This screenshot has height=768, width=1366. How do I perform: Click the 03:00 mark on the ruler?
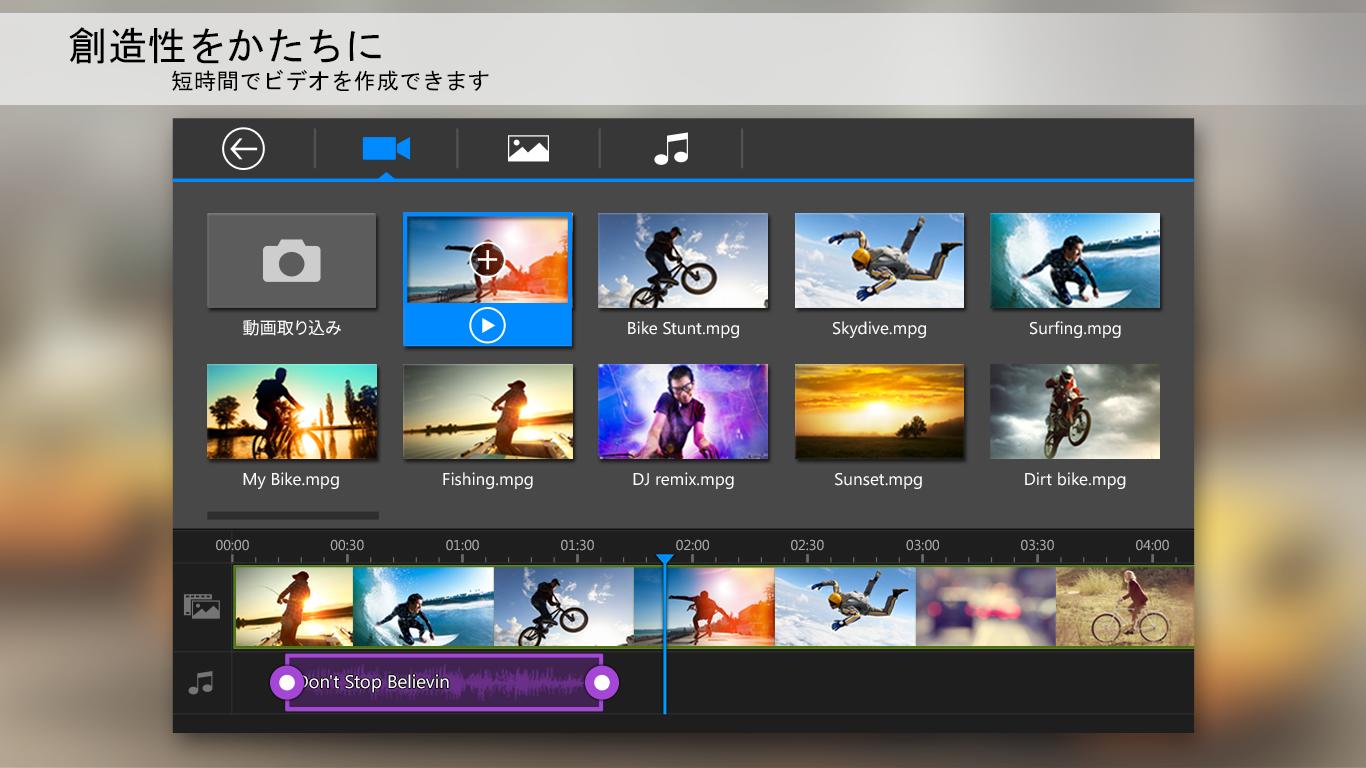point(923,545)
